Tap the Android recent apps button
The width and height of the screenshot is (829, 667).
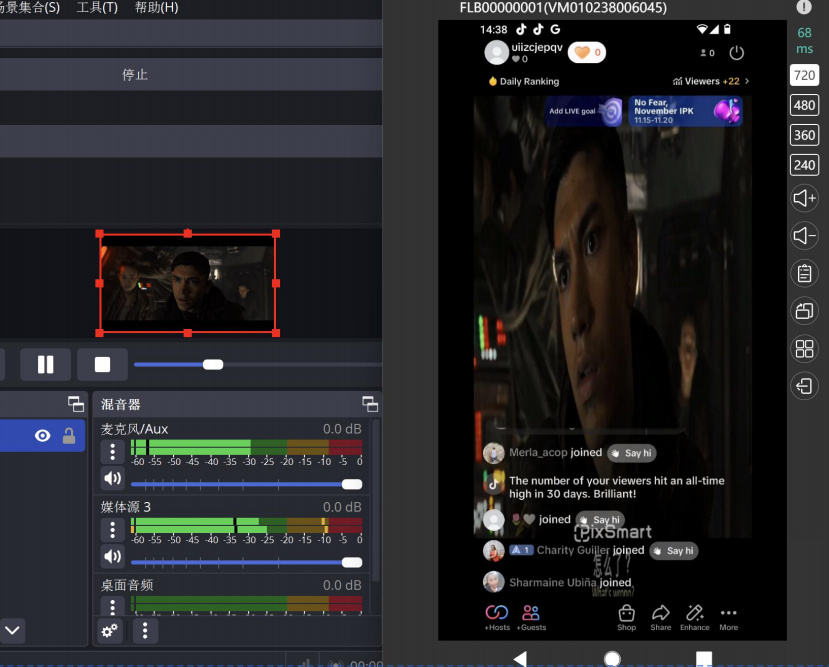[x=704, y=659]
